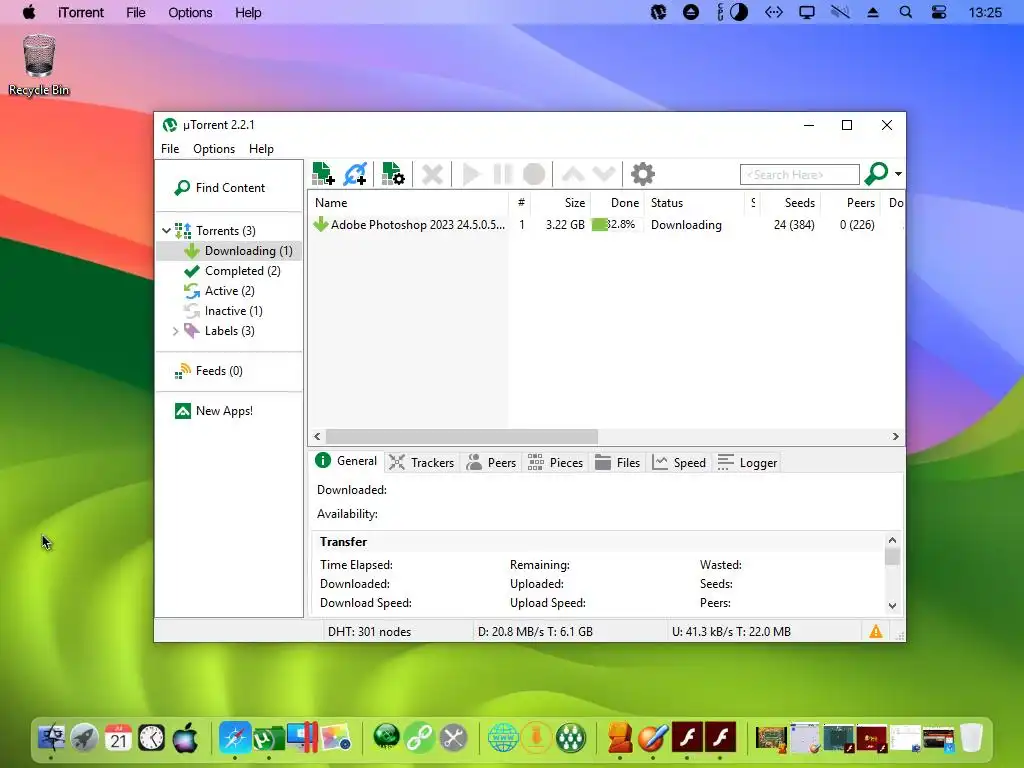Image resolution: width=1024 pixels, height=768 pixels.
Task: Click download speed status bar entry
Action: tap(535, 632)
